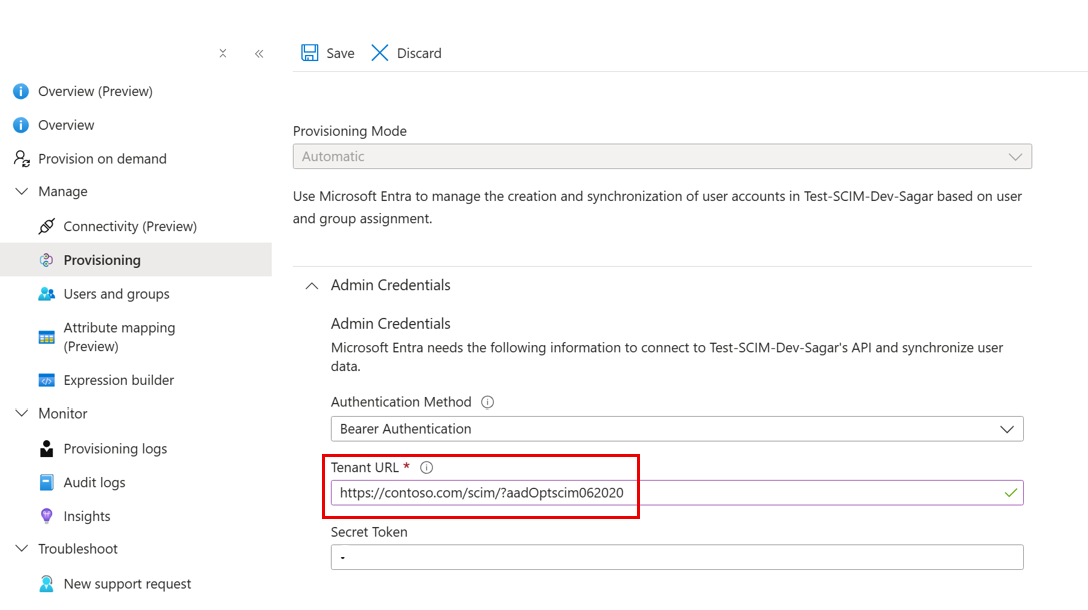
Task: Collapse the Monitor section chevron
Action: click(22, 413)
